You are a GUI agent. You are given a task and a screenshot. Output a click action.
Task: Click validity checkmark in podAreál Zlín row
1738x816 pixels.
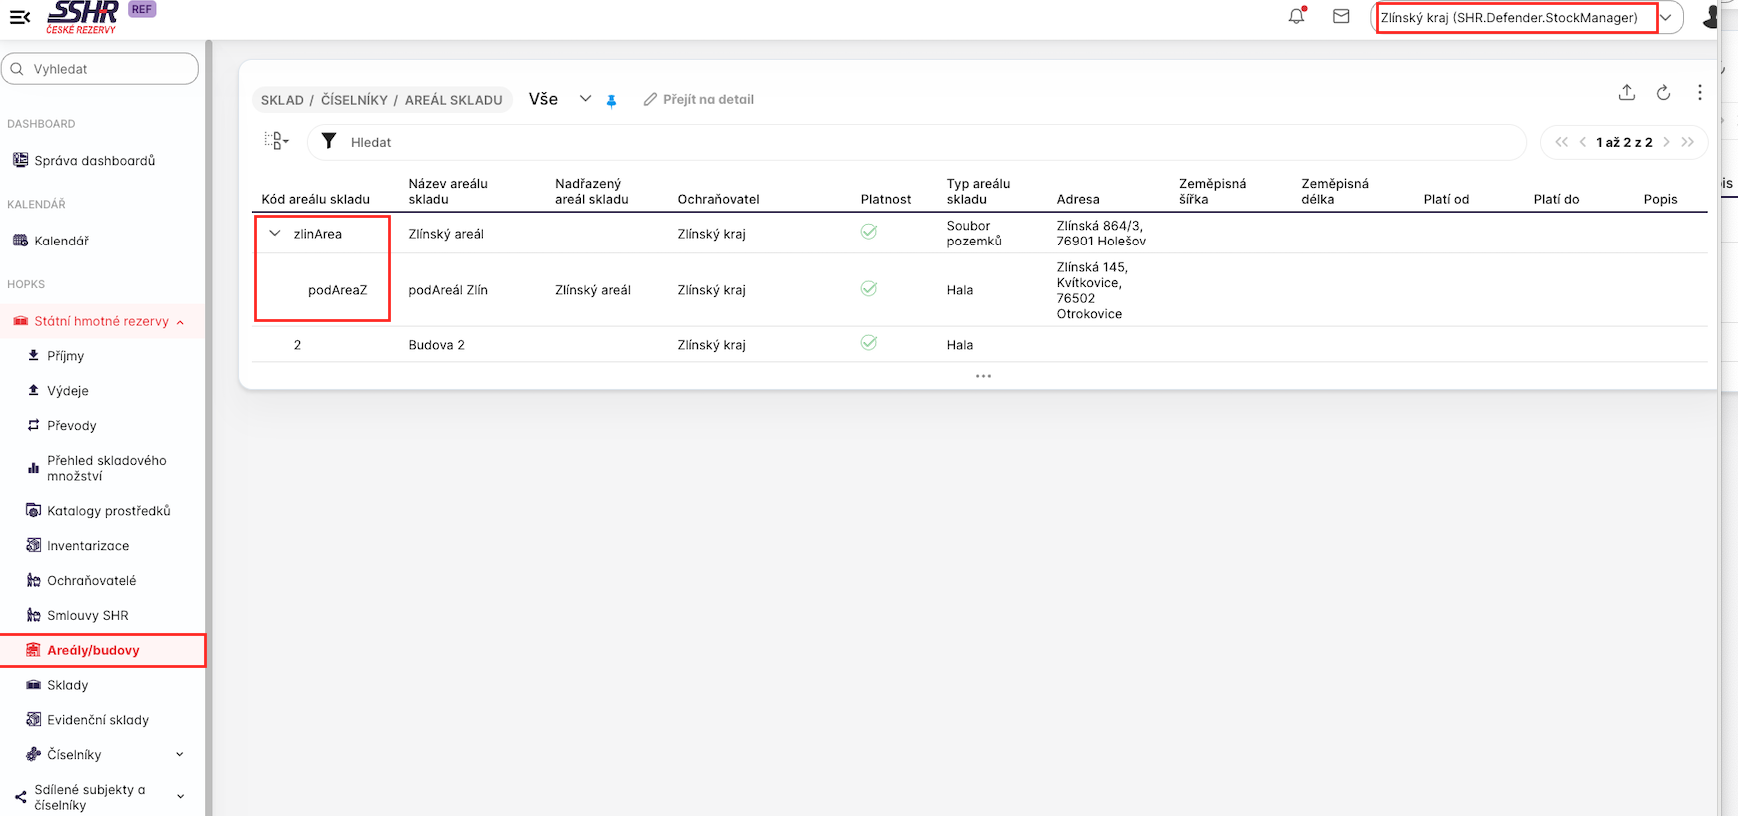(869, 289)
